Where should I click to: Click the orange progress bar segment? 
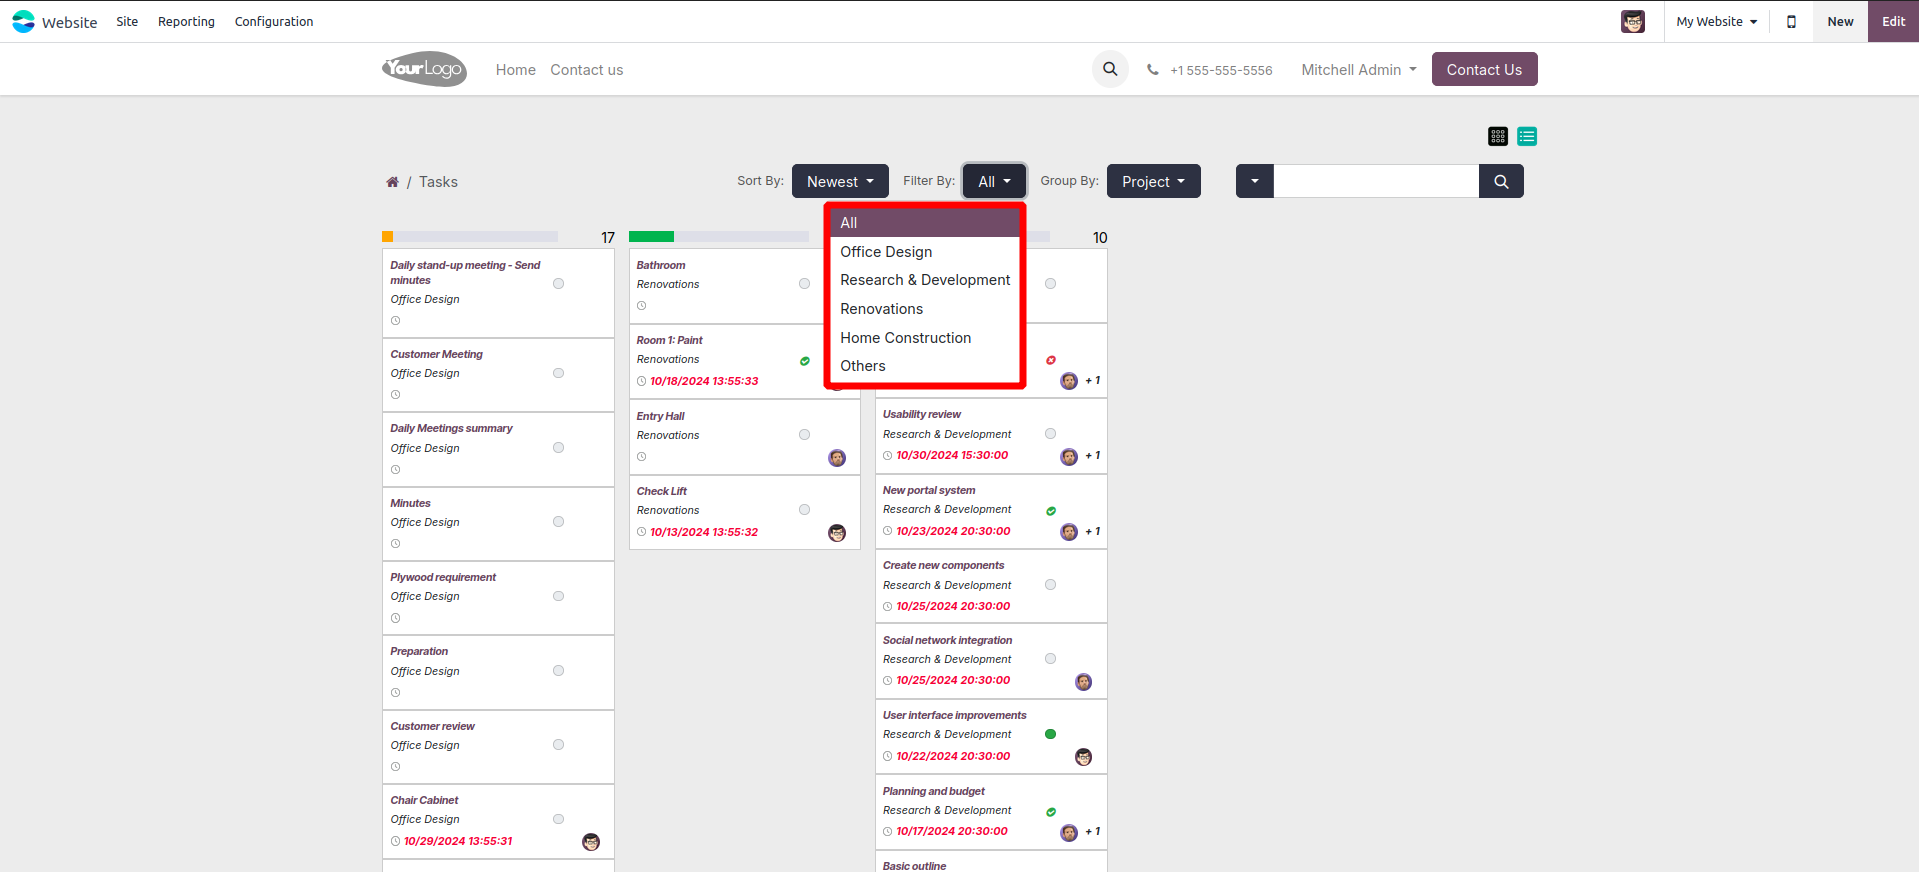387,237
